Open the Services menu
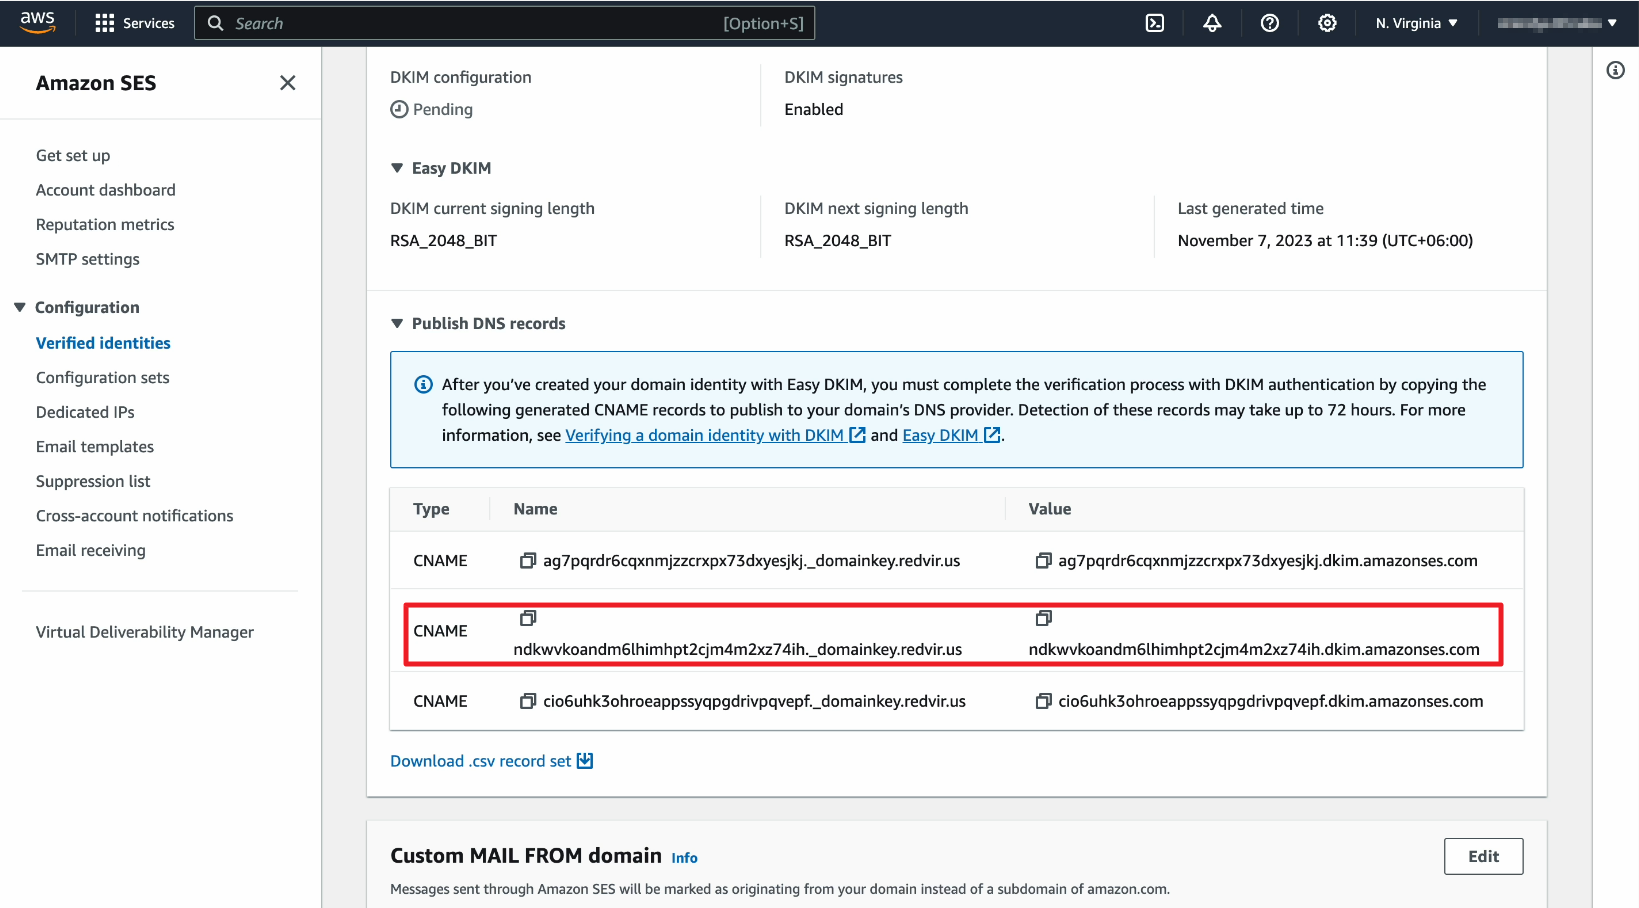The image size is (1639, 908). (x=134, y=23)
